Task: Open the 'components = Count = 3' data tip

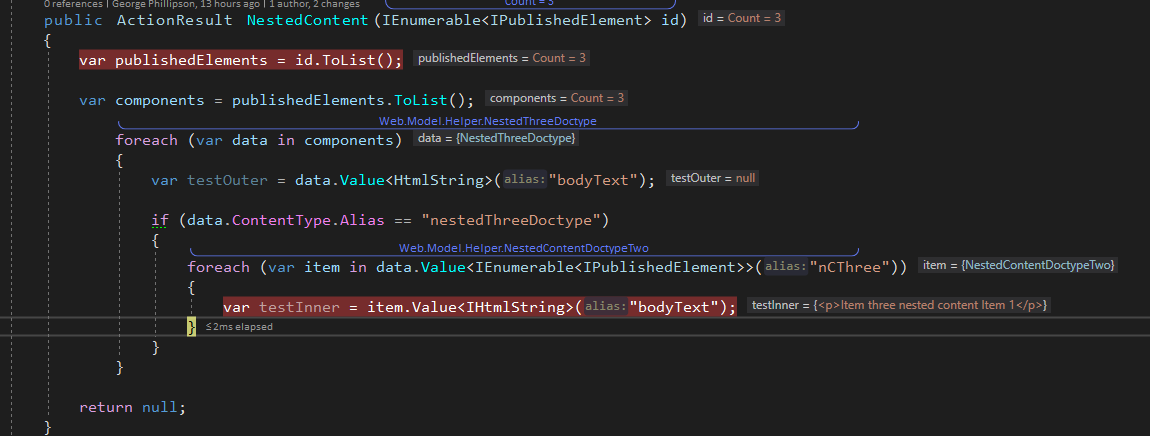Action: point(557,98)
